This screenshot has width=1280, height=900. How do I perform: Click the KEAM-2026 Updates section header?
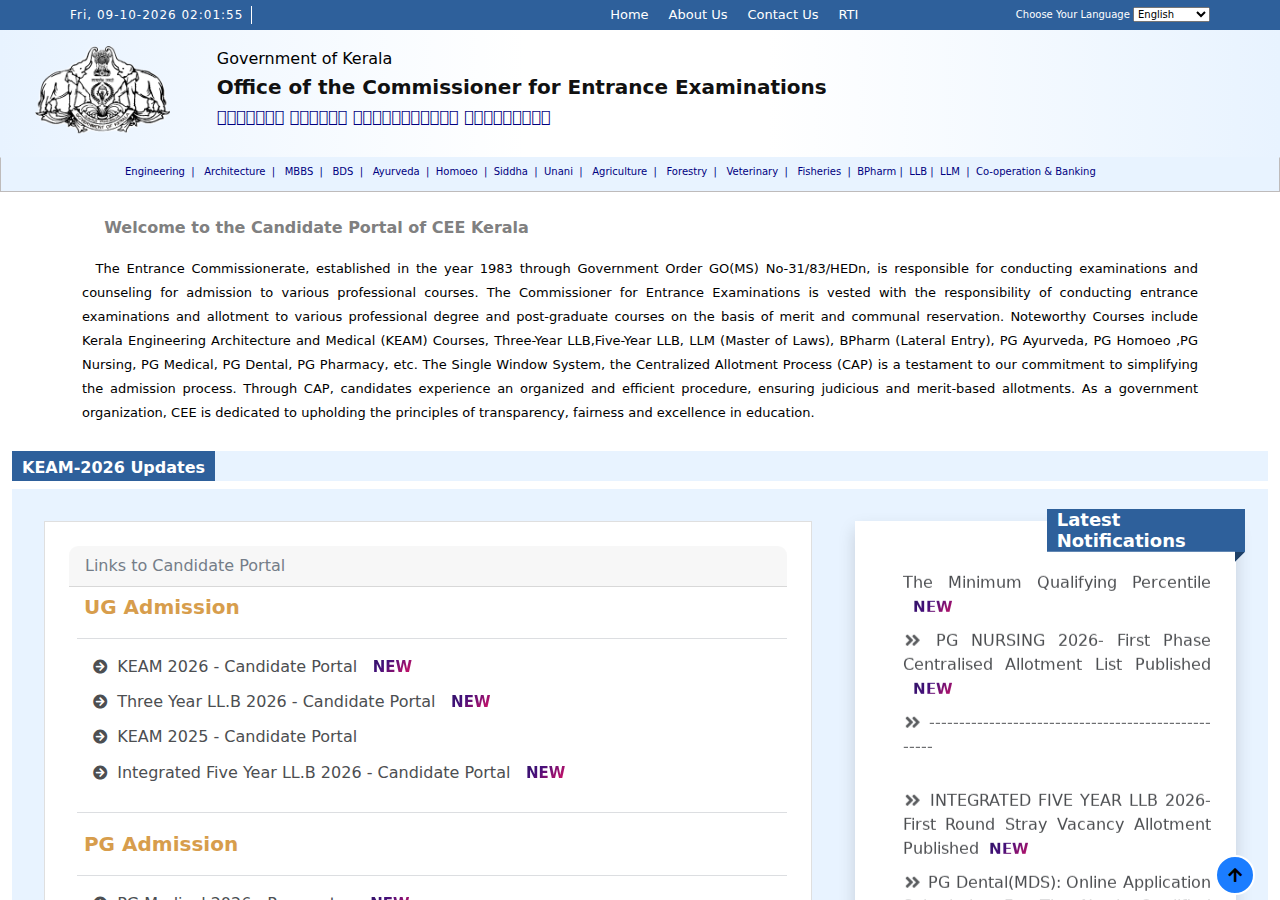113,467
